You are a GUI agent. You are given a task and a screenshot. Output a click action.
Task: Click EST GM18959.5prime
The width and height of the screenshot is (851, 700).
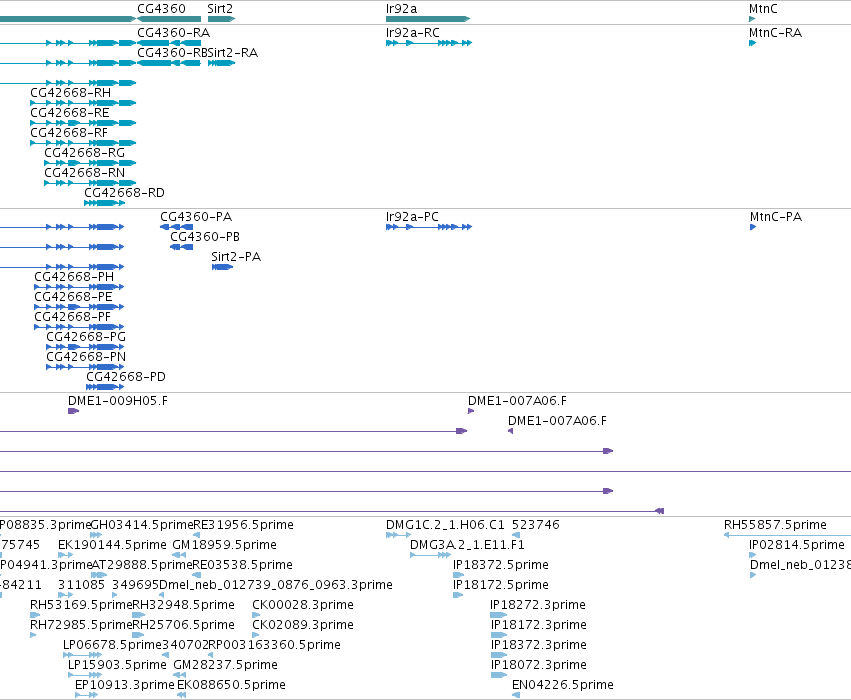tap(225, 545)
